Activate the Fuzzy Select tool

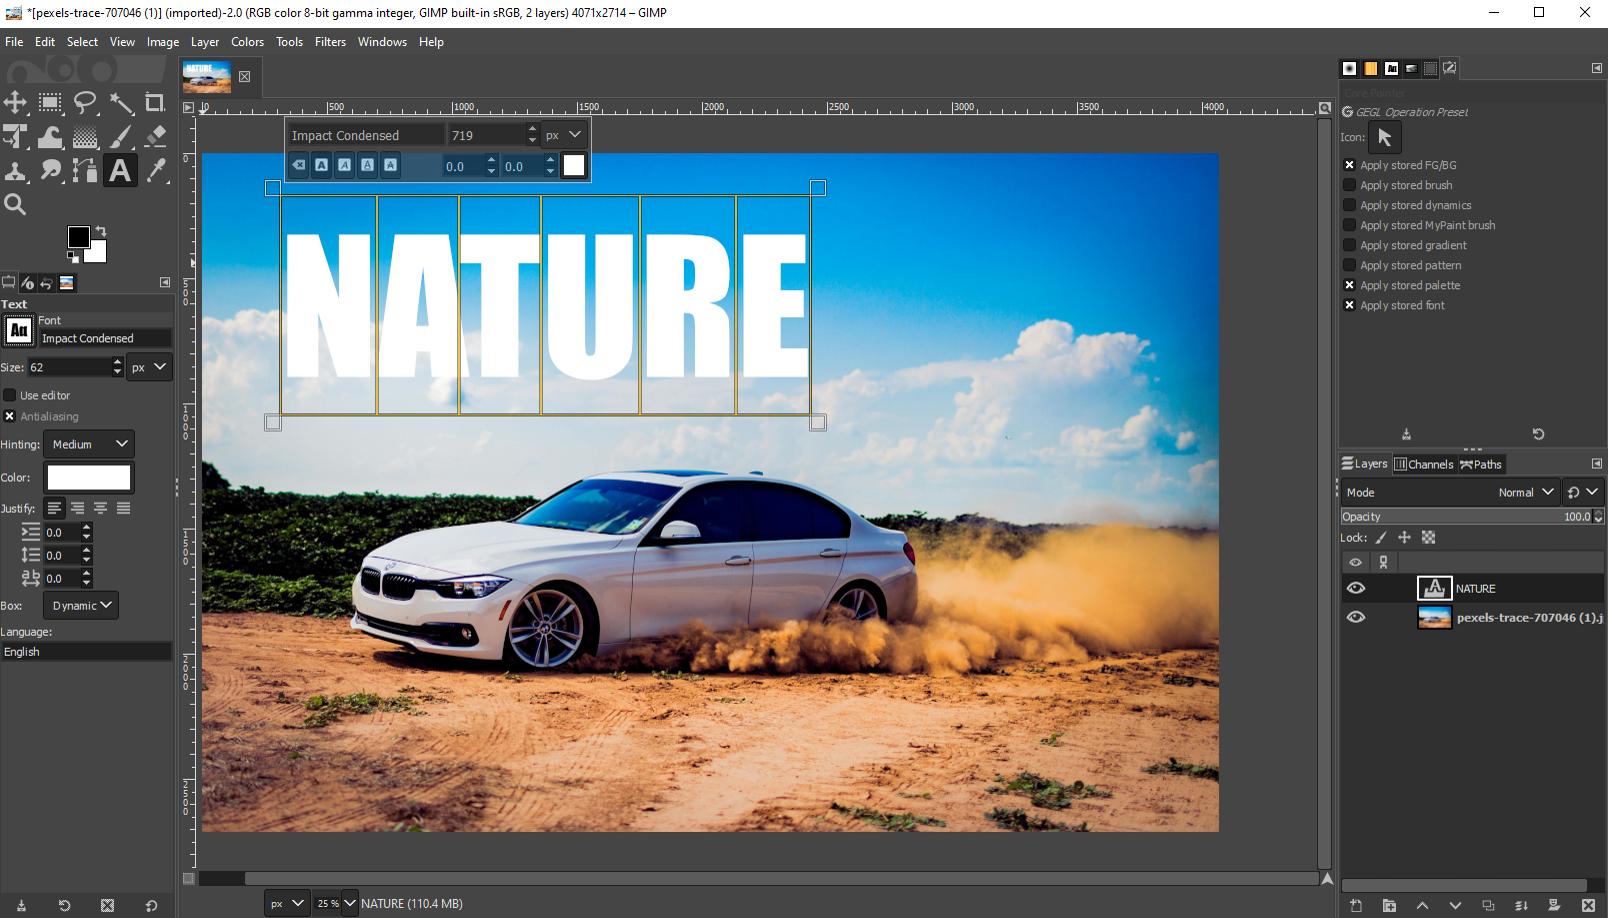tap(119, 102)
